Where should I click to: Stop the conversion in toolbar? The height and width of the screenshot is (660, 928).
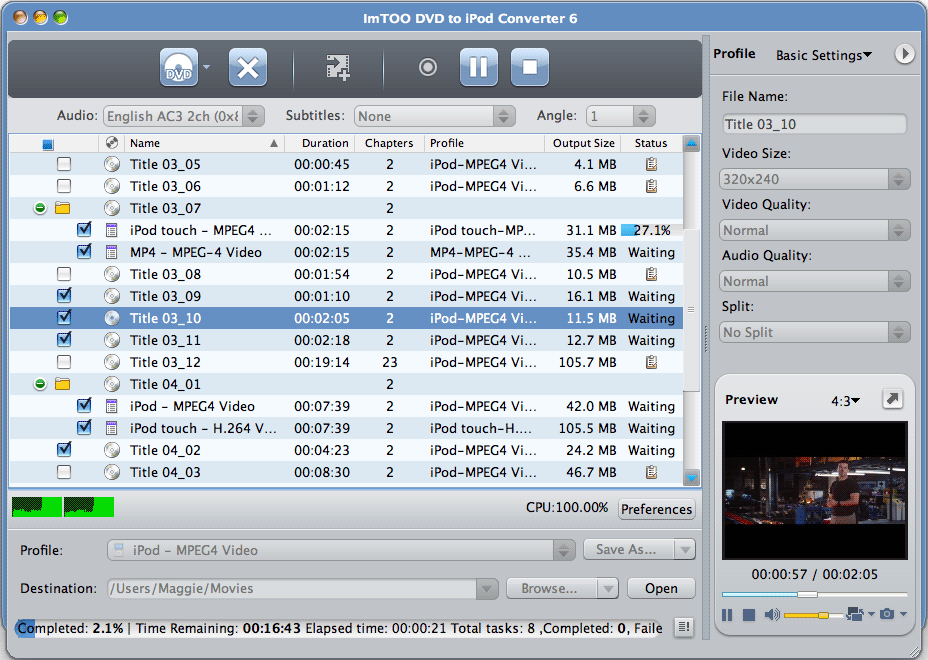pos(530,68)
